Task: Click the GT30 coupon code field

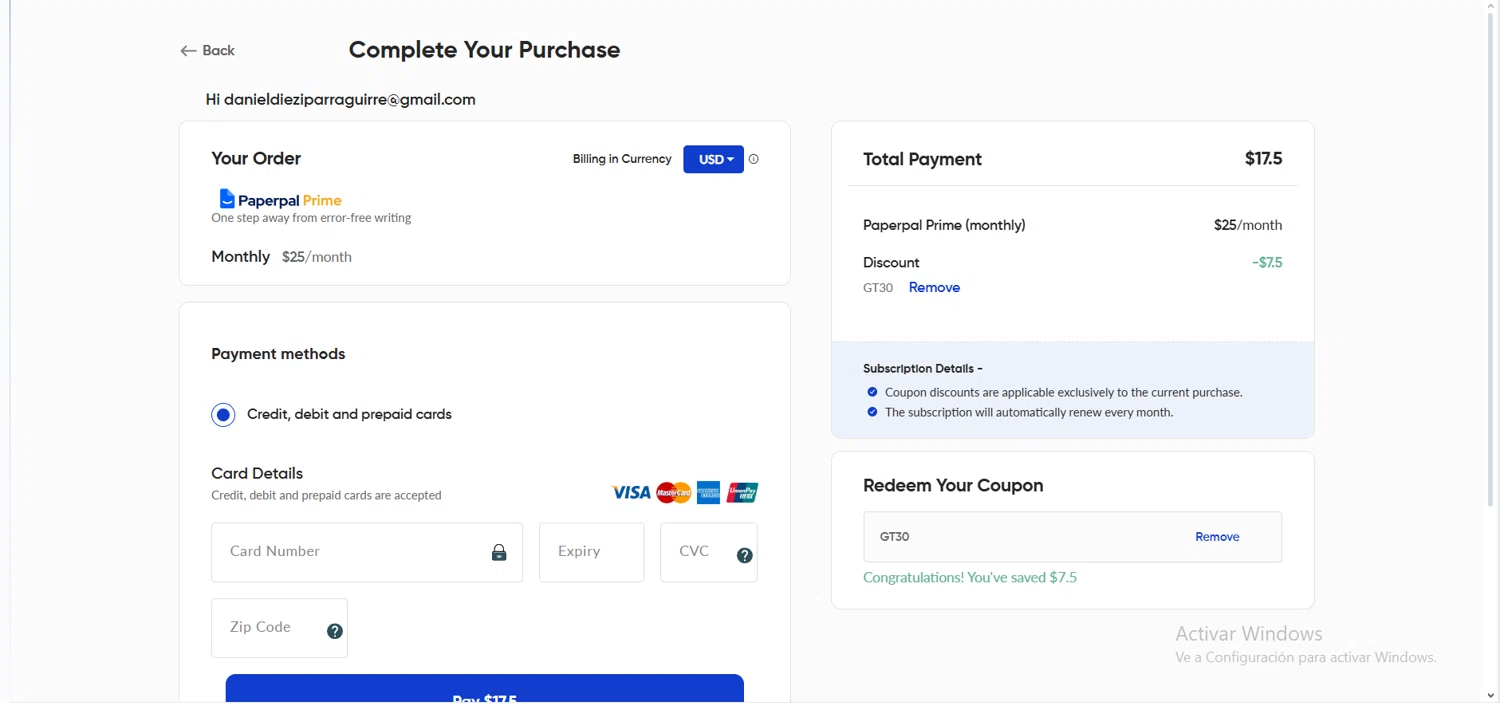Action: (x=1072, y=537)
